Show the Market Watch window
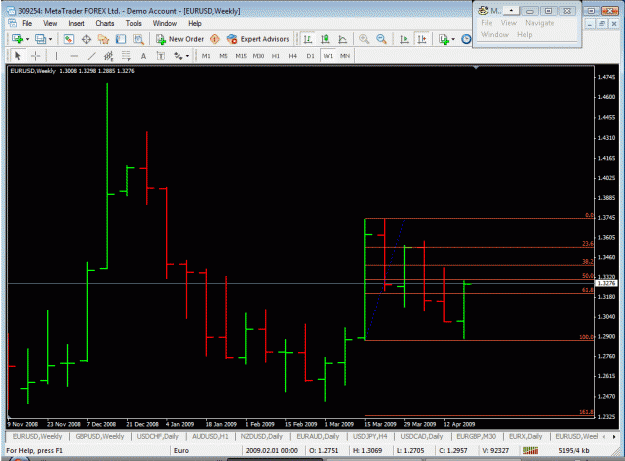Viewport: 625px width, 461px height. pos(69,39)
